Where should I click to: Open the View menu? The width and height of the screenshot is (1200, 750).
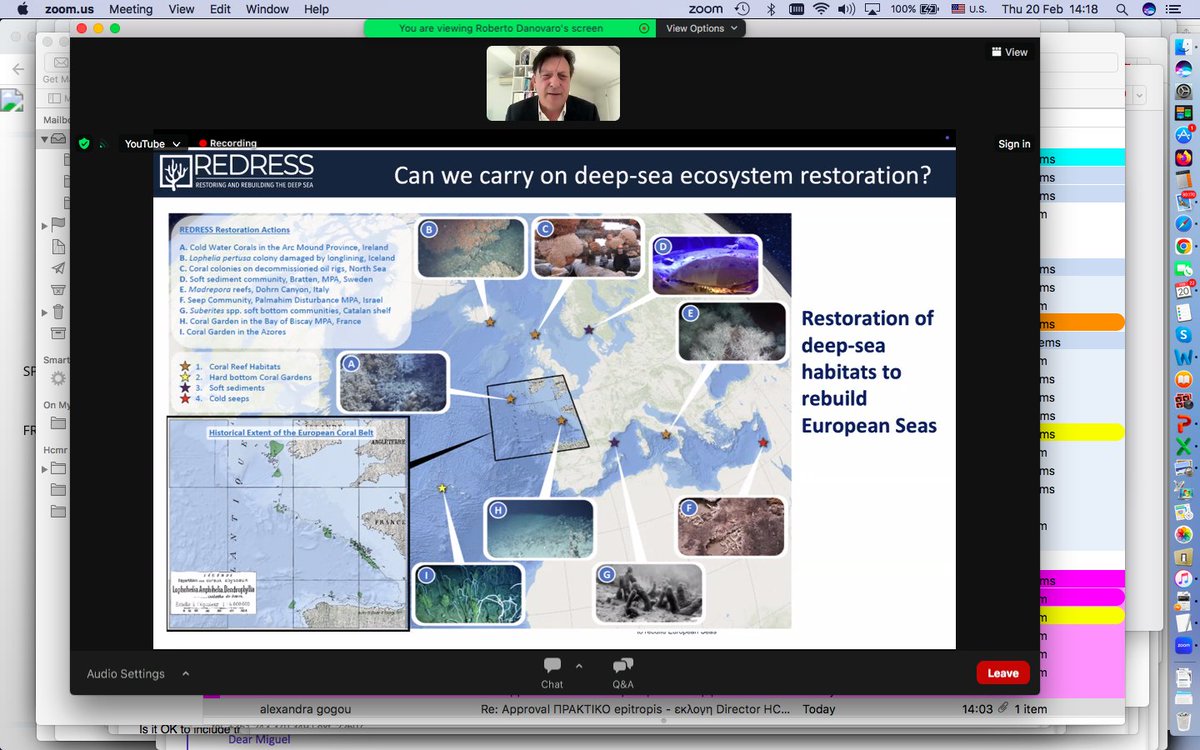(x=181, y=9)
